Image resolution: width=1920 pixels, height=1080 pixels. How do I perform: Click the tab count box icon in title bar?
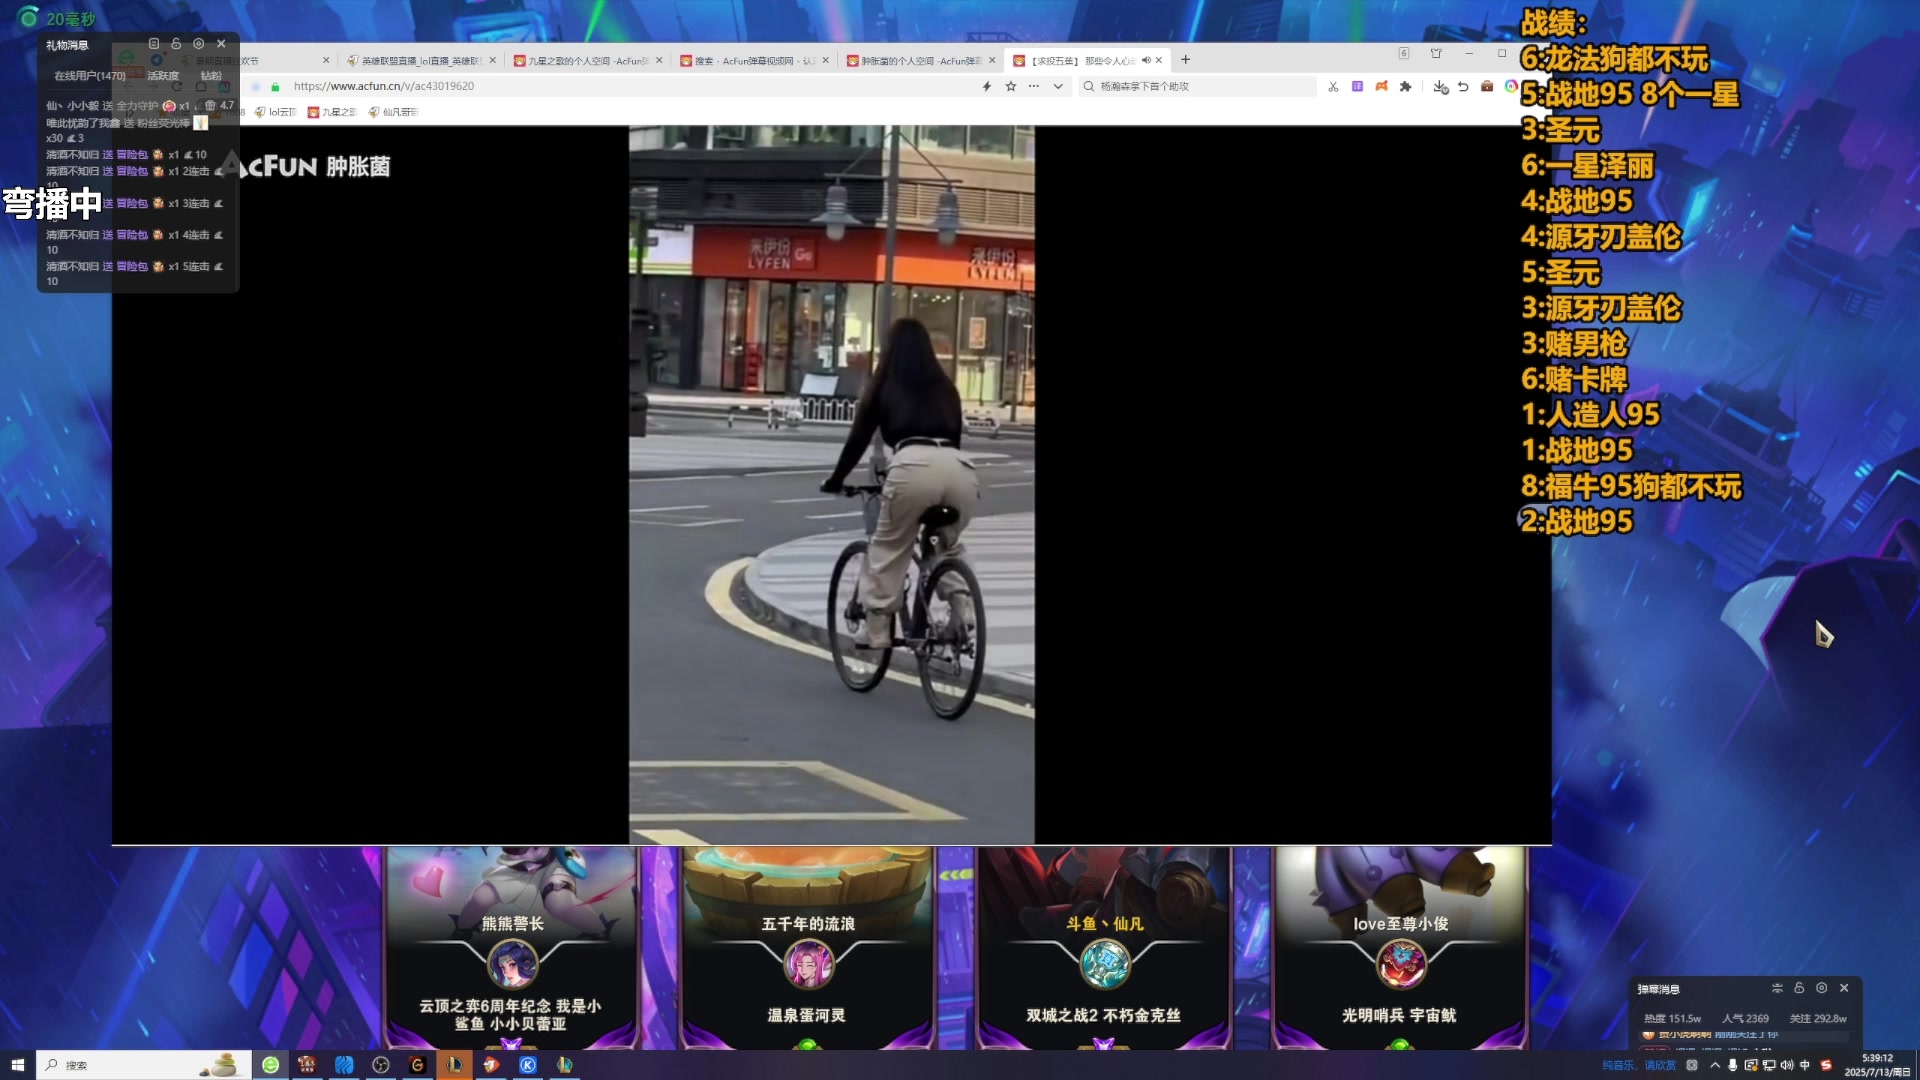[x=1404, y=54]
